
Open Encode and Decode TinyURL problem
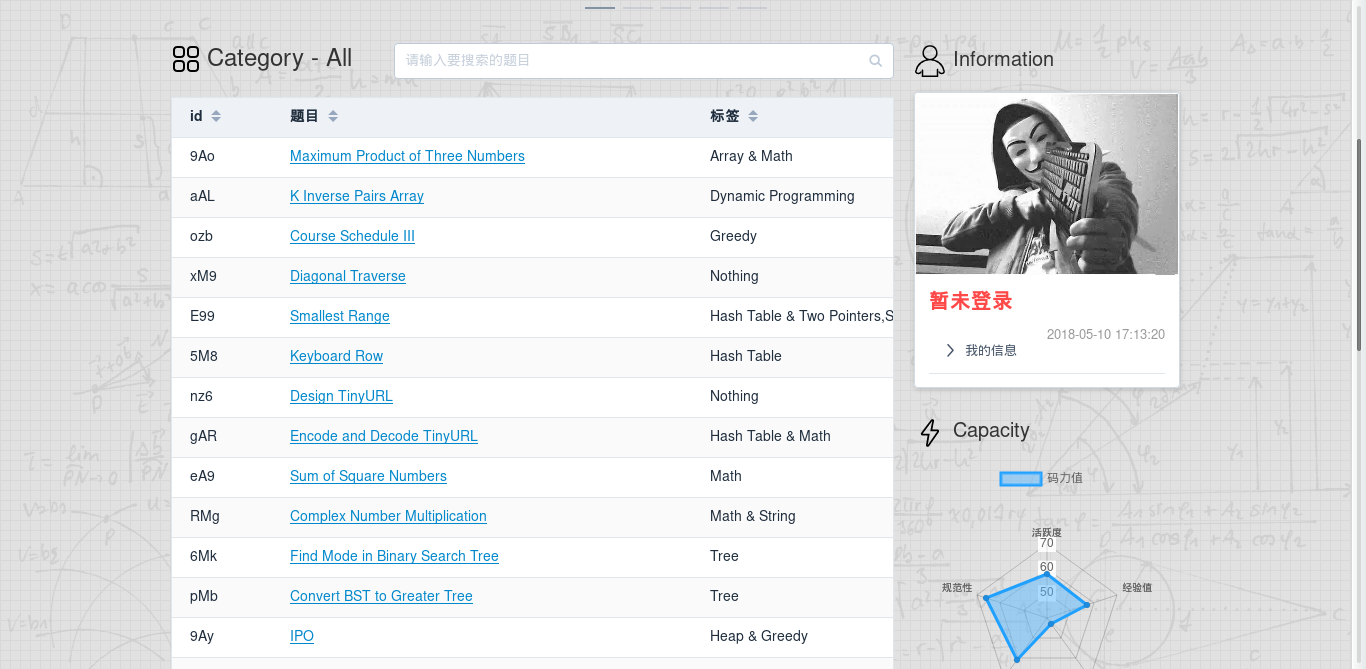click(384, 436)
